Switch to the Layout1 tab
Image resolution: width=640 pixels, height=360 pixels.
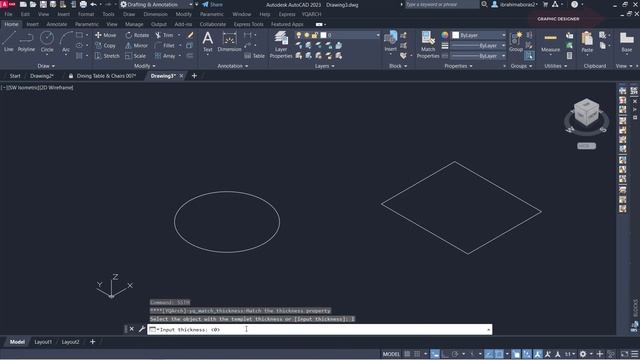click(43, 342)
